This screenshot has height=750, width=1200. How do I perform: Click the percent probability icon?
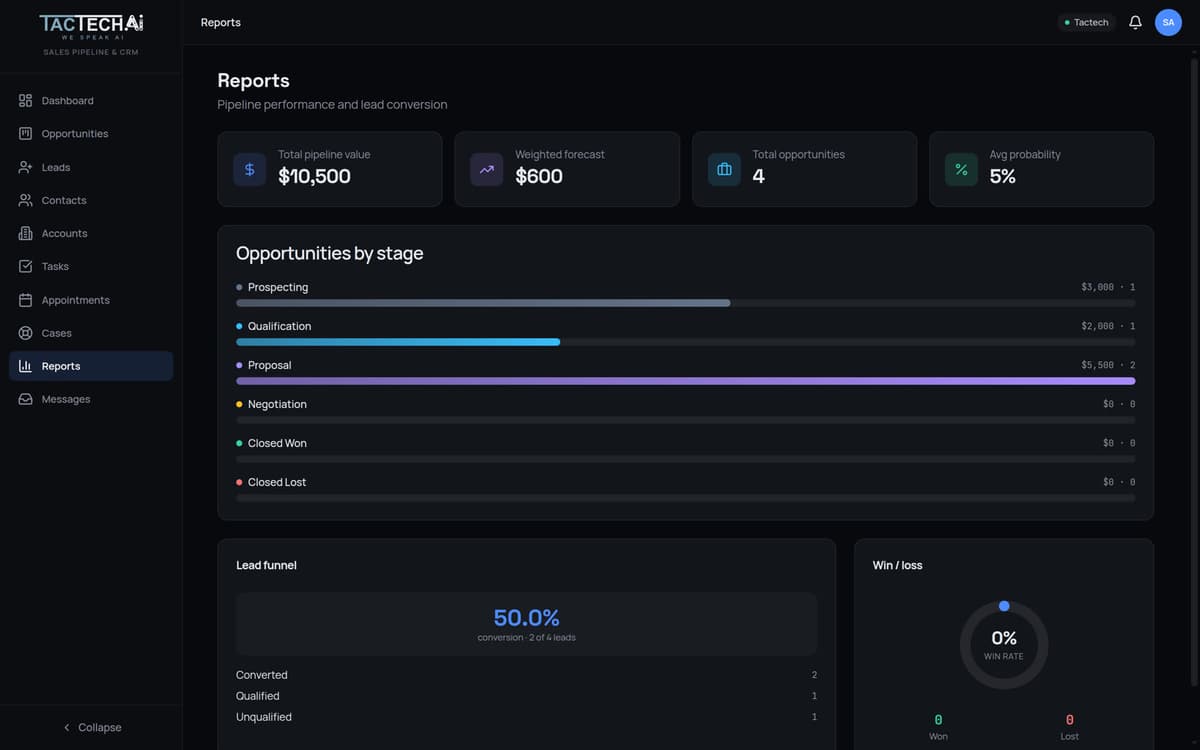pos(962,170)
